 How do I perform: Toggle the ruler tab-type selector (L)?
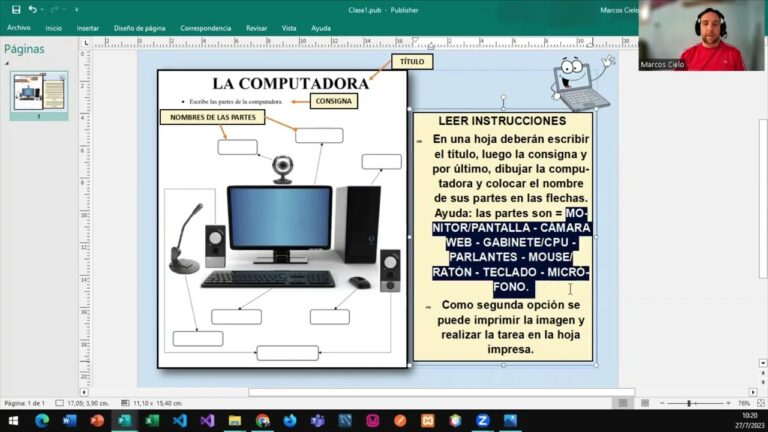tap(86, 43)
